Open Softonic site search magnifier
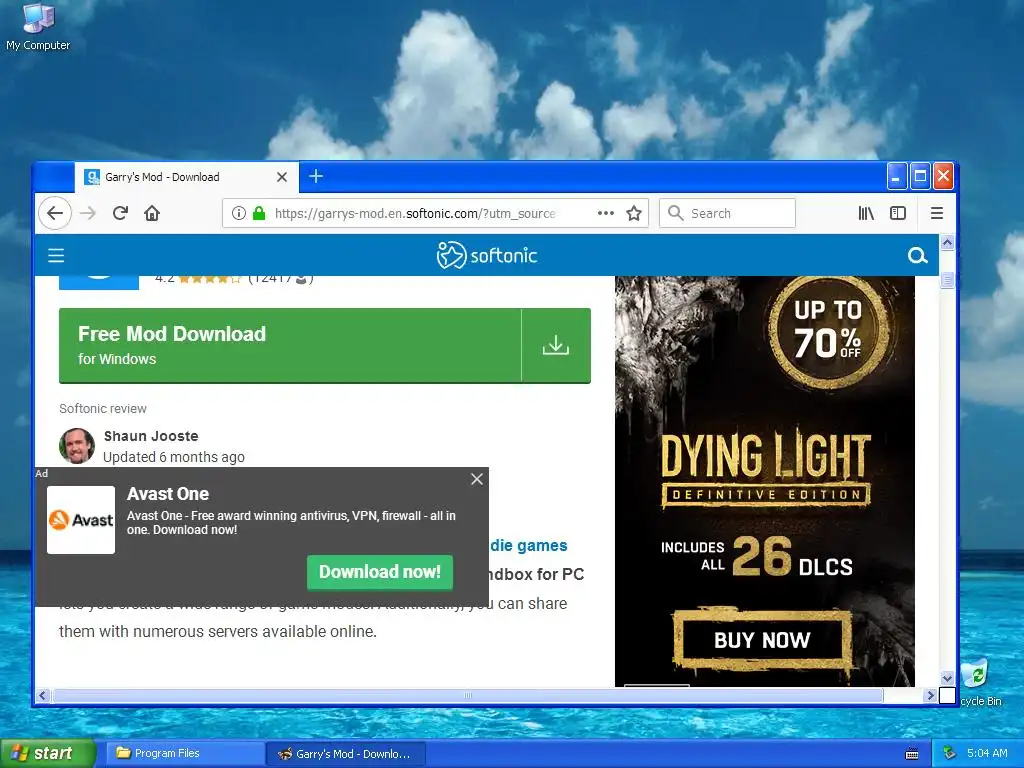Screen dimensions: 1024x768 click(918, 255)
